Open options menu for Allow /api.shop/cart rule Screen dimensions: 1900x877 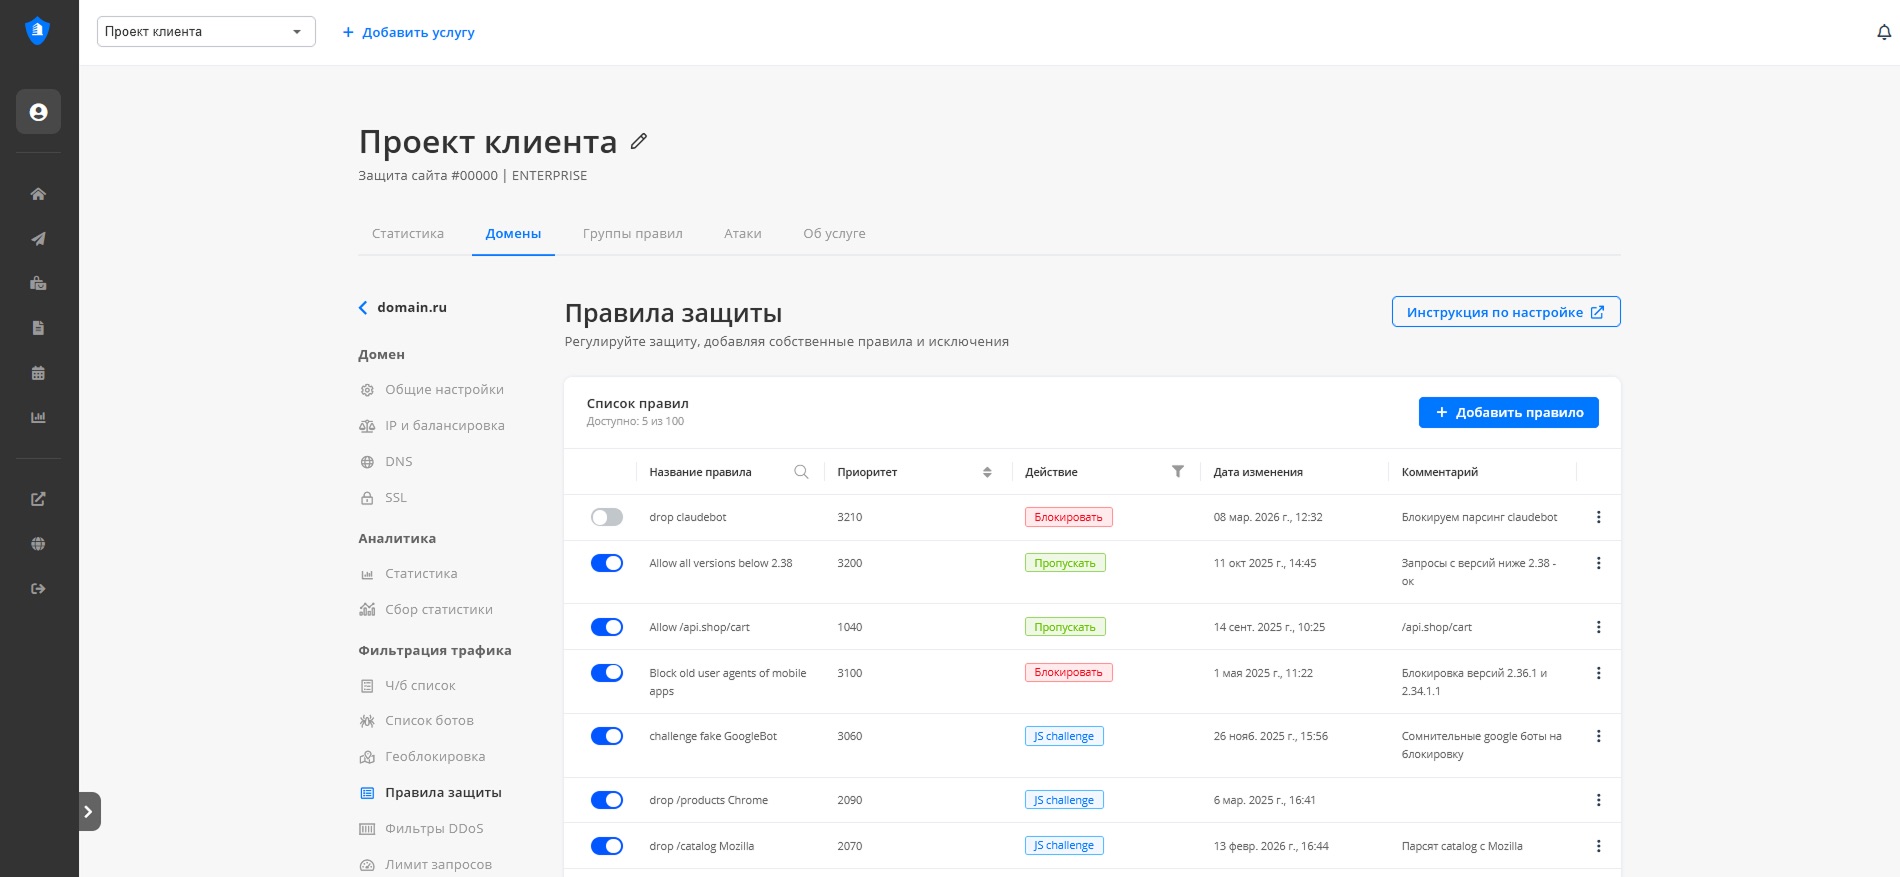(x=1598, y=627)
